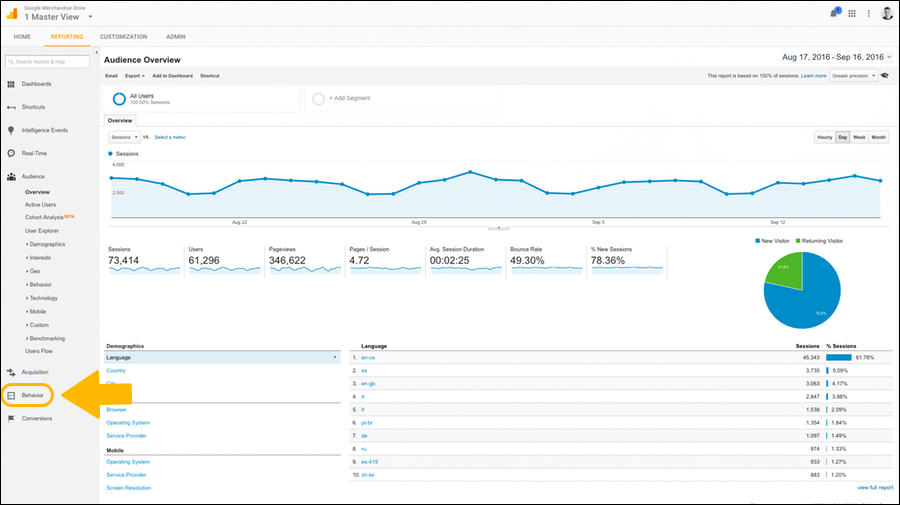Go to the ADMIN tab
The height and width of the screenshot is (505, 900).
[176, 37]
